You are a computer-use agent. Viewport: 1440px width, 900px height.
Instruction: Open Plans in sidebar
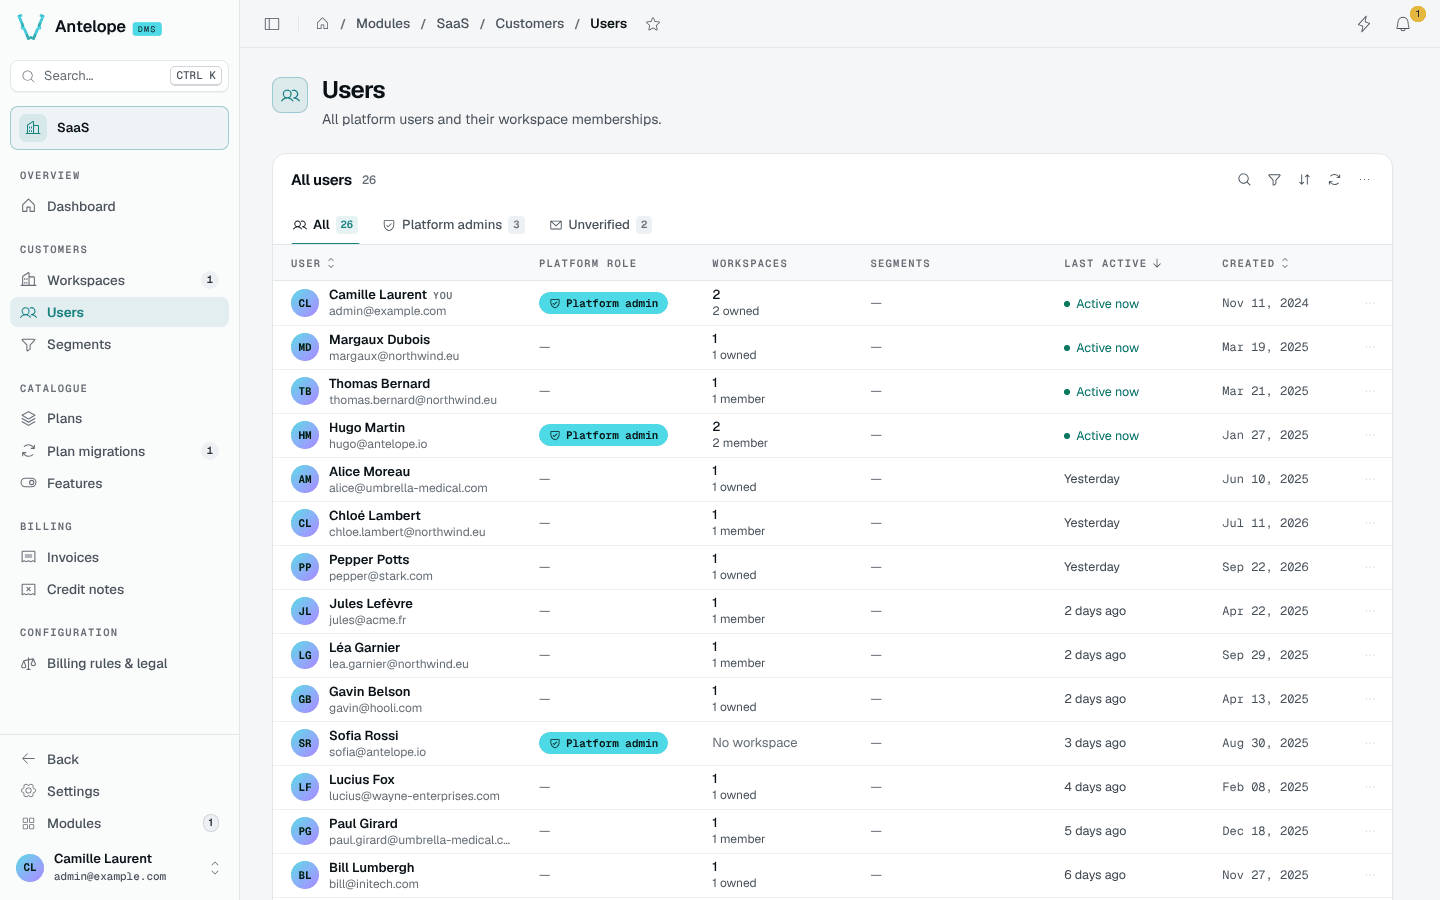coord(119,418)
